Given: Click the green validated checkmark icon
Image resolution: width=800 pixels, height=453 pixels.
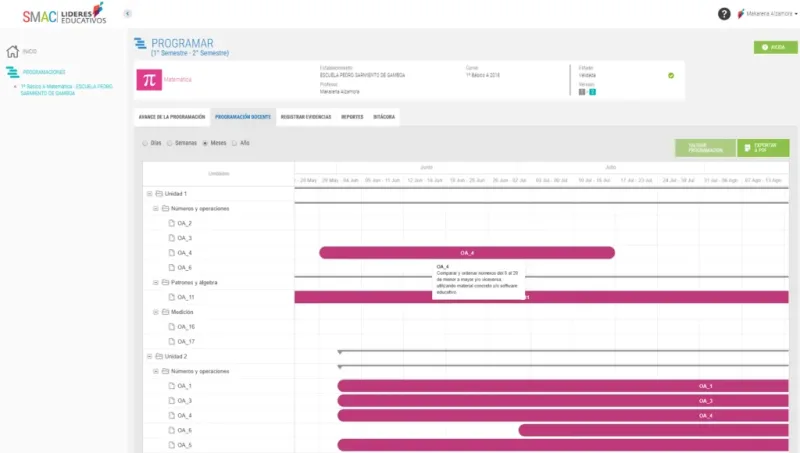Looking at the screenshot, I should point(671,76).
